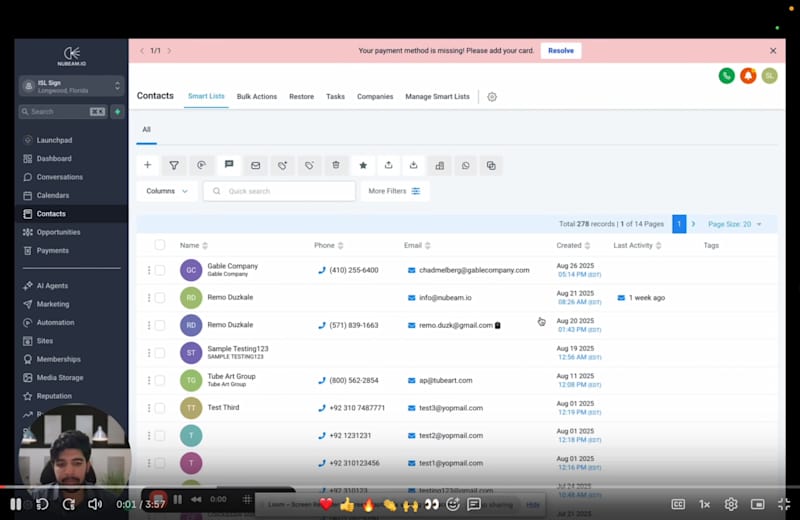Click the import contacts download icon
Viewport: 800px width, 520px height.
click(x=413, y=165)
